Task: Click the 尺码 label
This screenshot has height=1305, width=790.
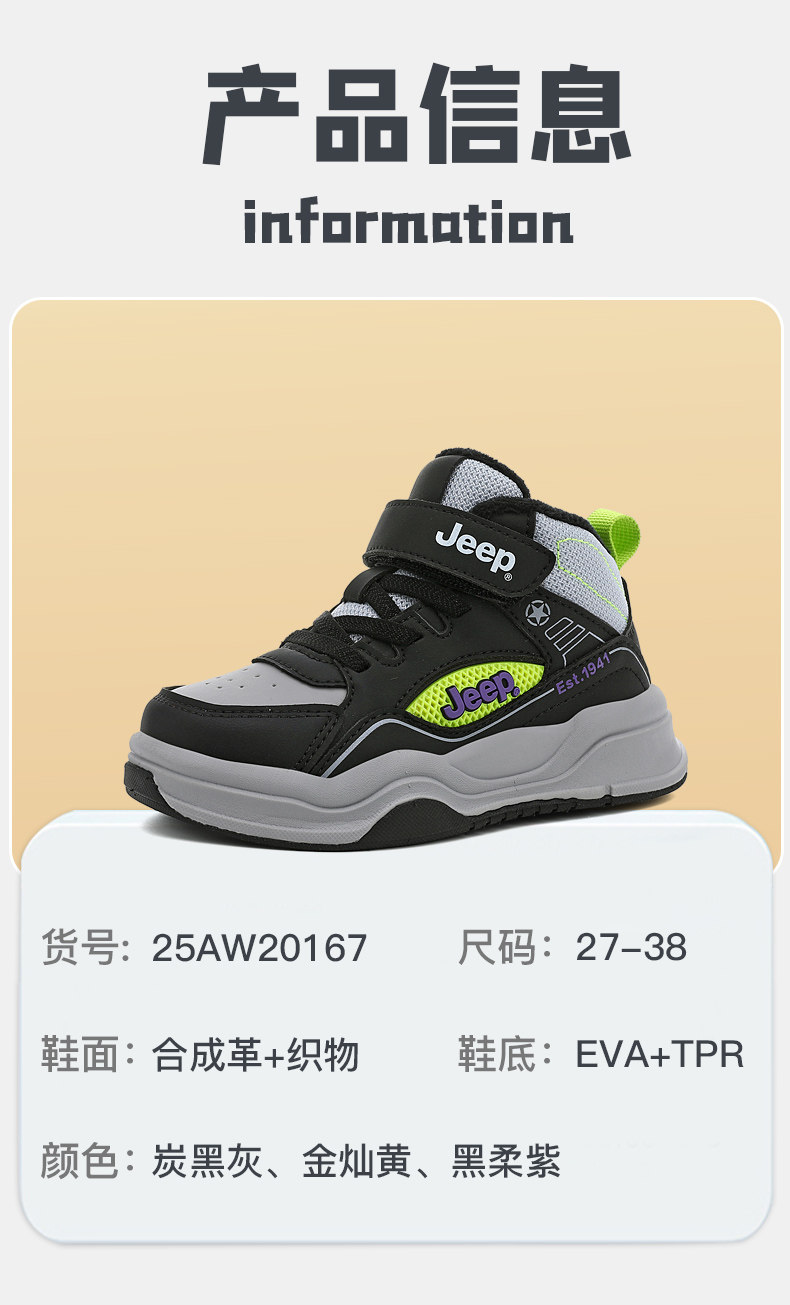Action: coord(498,948)
